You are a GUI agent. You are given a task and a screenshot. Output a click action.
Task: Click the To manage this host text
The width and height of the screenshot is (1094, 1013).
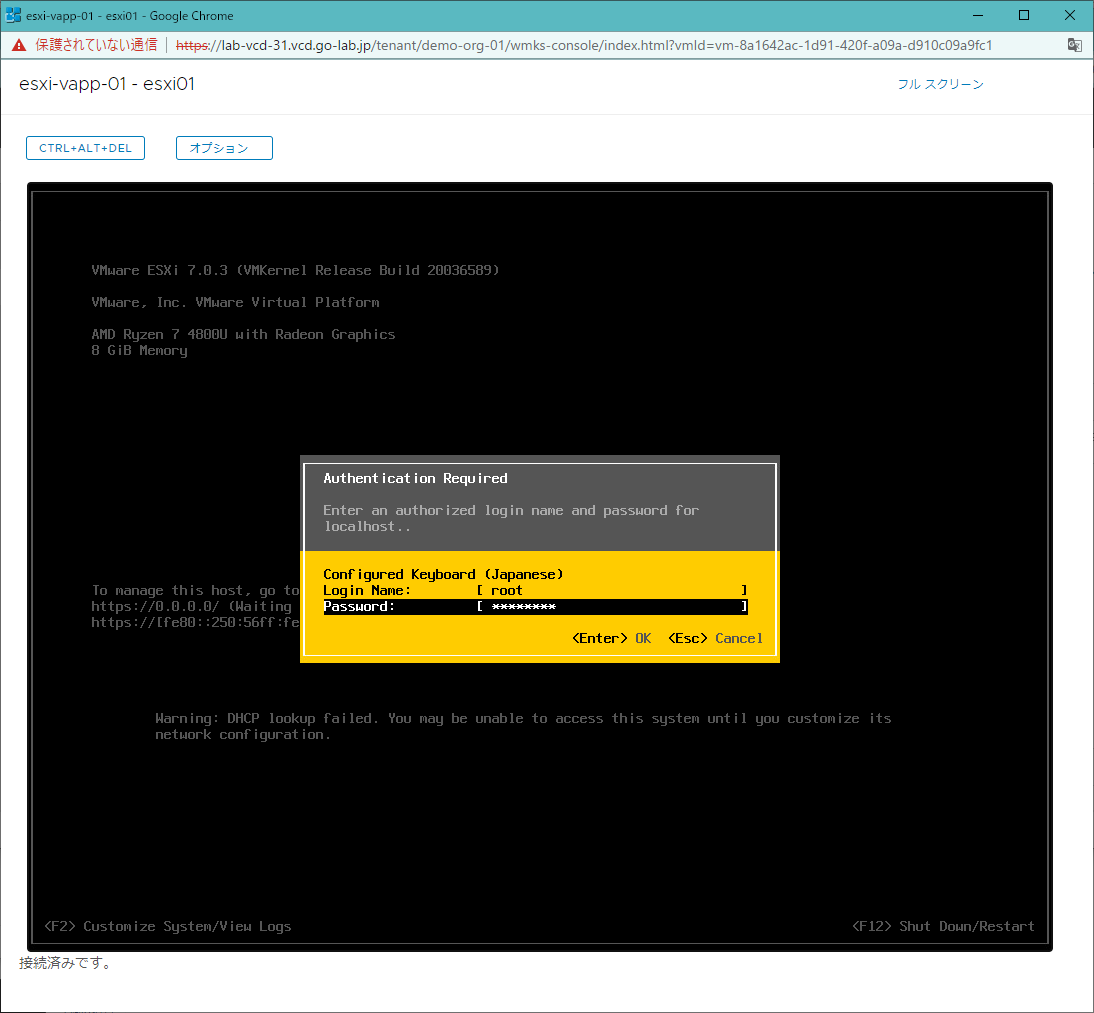pyautogui.click(x=195, y=590)
